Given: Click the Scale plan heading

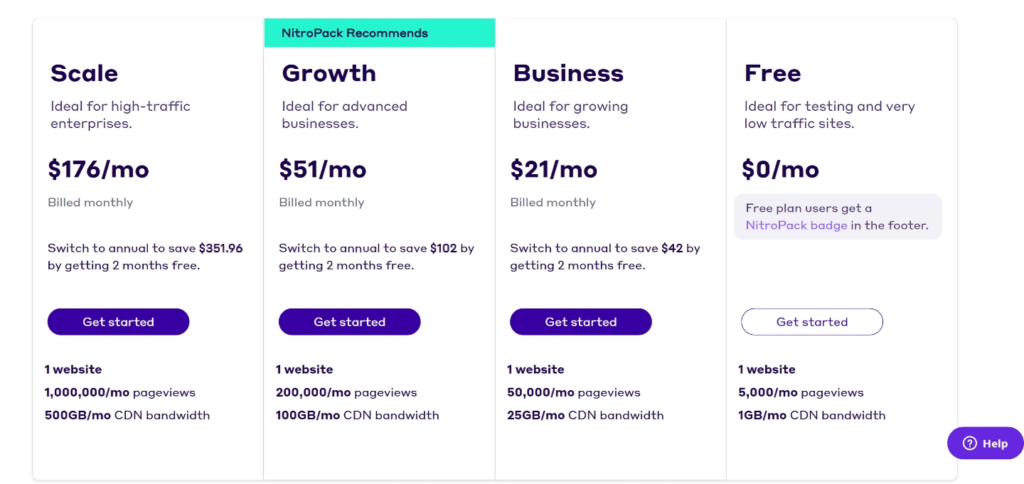Looking at the screenshot, I should coord(84,73).
